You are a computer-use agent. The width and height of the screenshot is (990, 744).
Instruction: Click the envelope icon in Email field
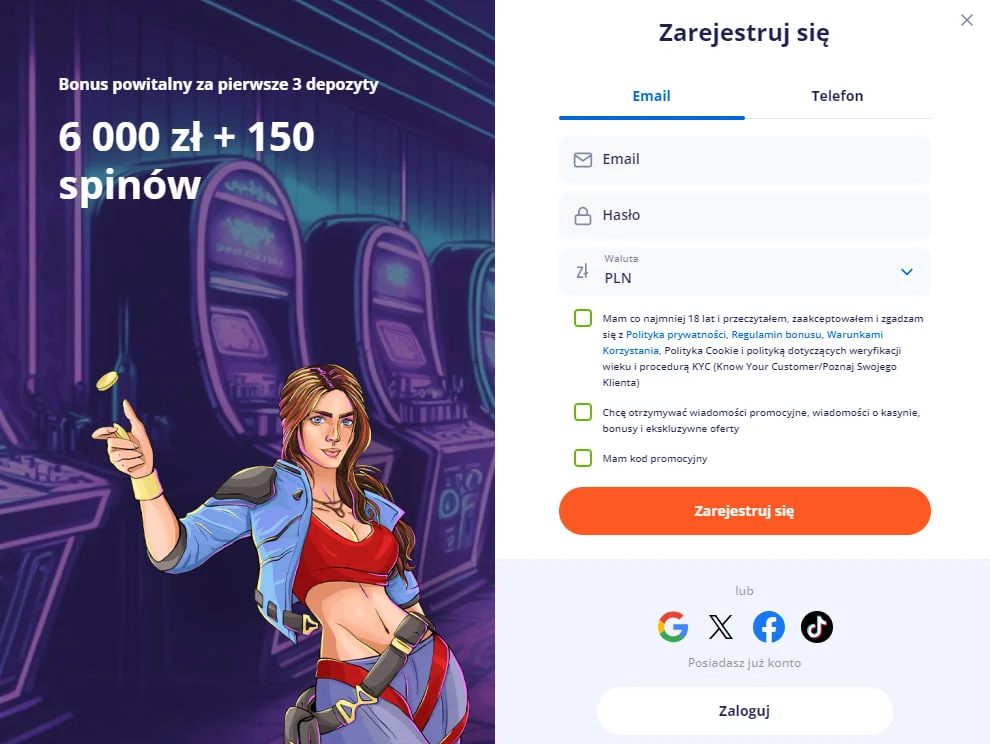click(x=583, y=160)
